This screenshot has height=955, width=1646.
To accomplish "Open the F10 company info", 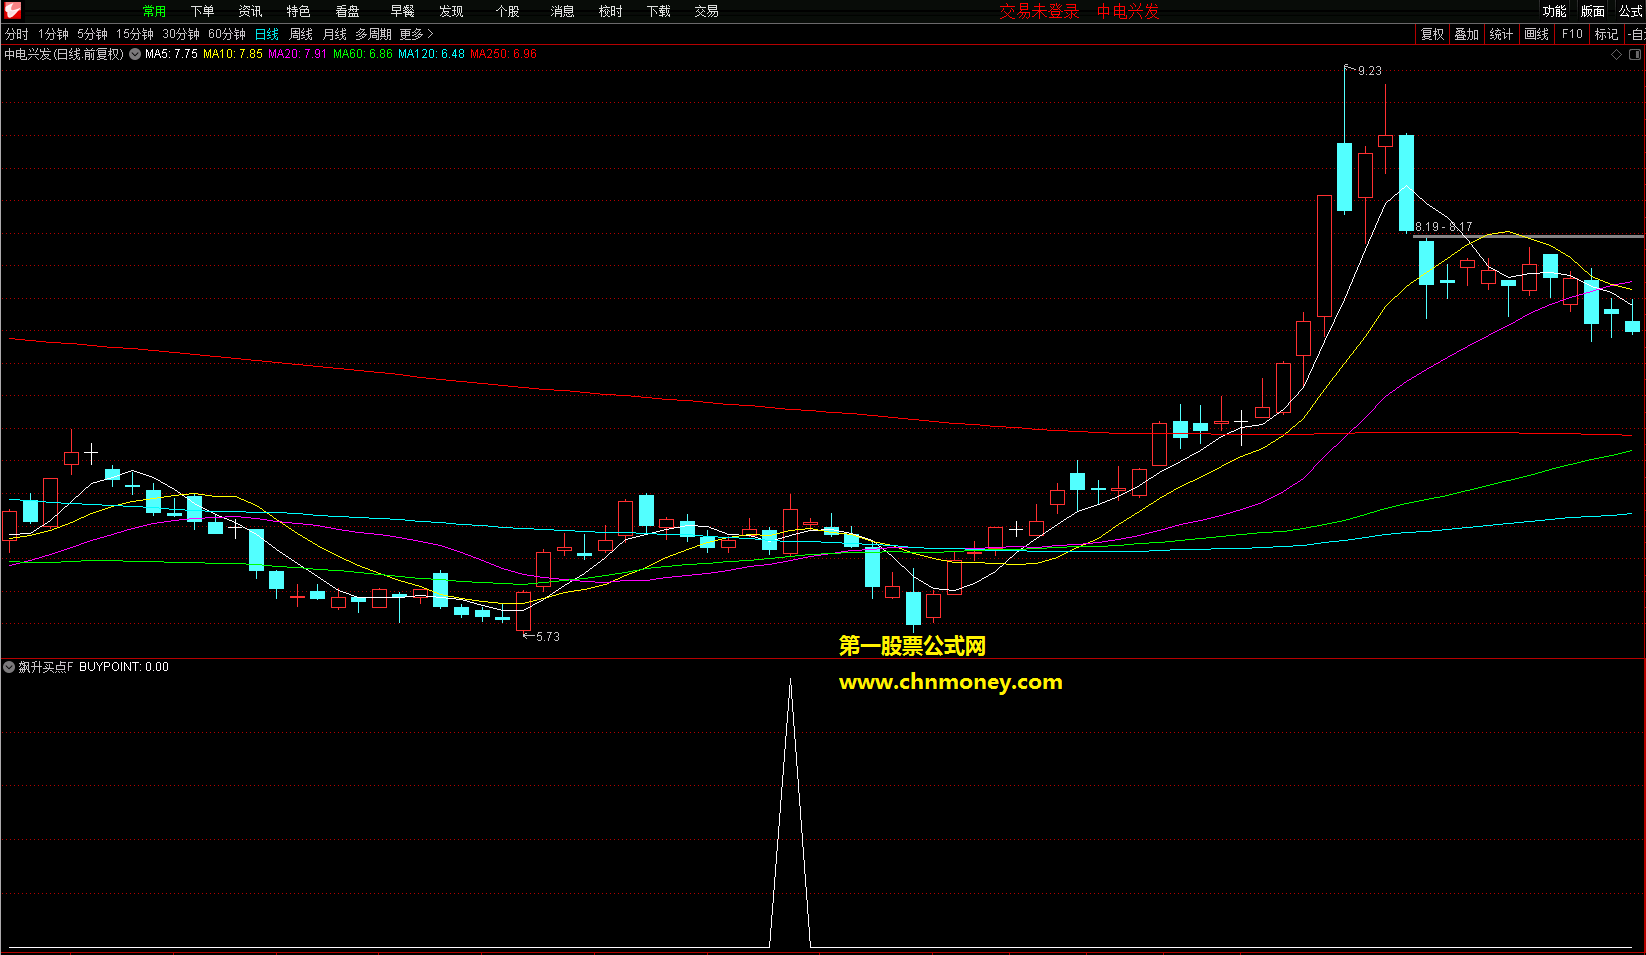I will click(1572, 34).
